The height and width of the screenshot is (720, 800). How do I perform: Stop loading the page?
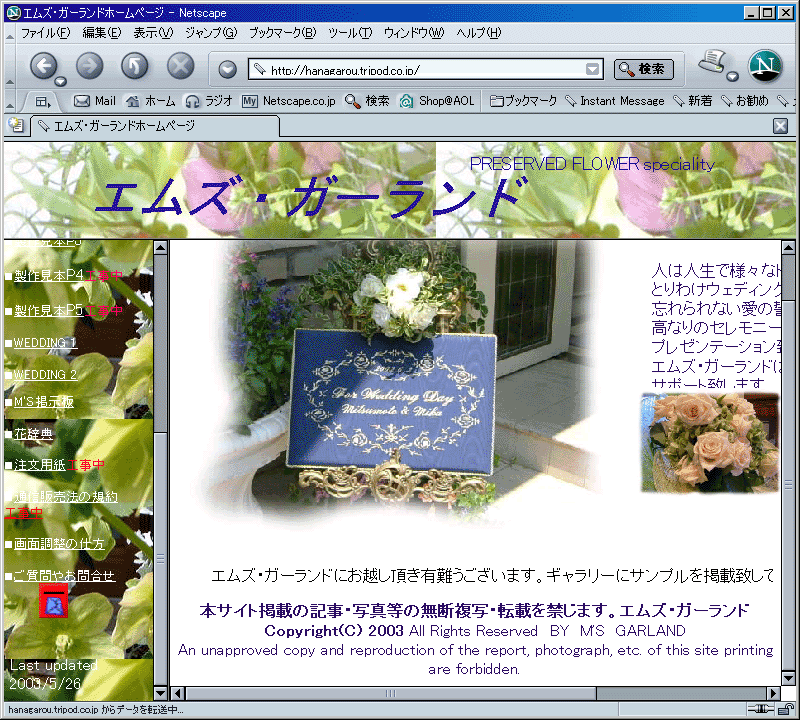click(181, 66)
